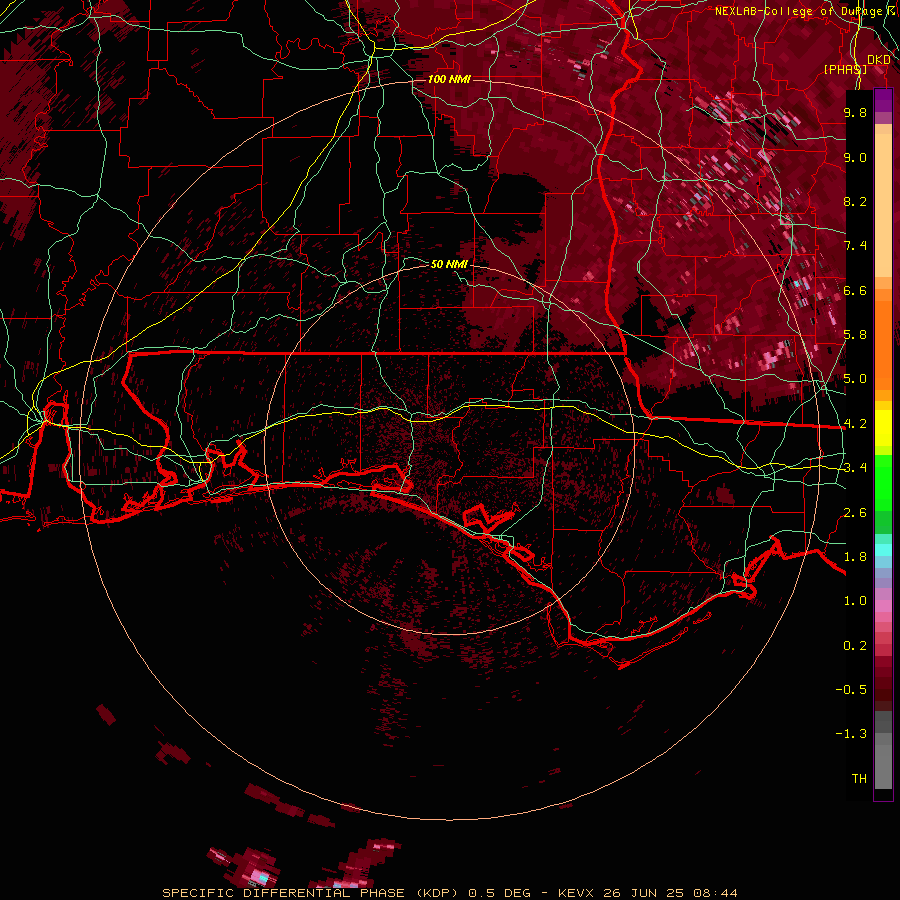Pick the dark maroon band near -0.5
This screenshot has width=900, height=900.
[883, 689]
